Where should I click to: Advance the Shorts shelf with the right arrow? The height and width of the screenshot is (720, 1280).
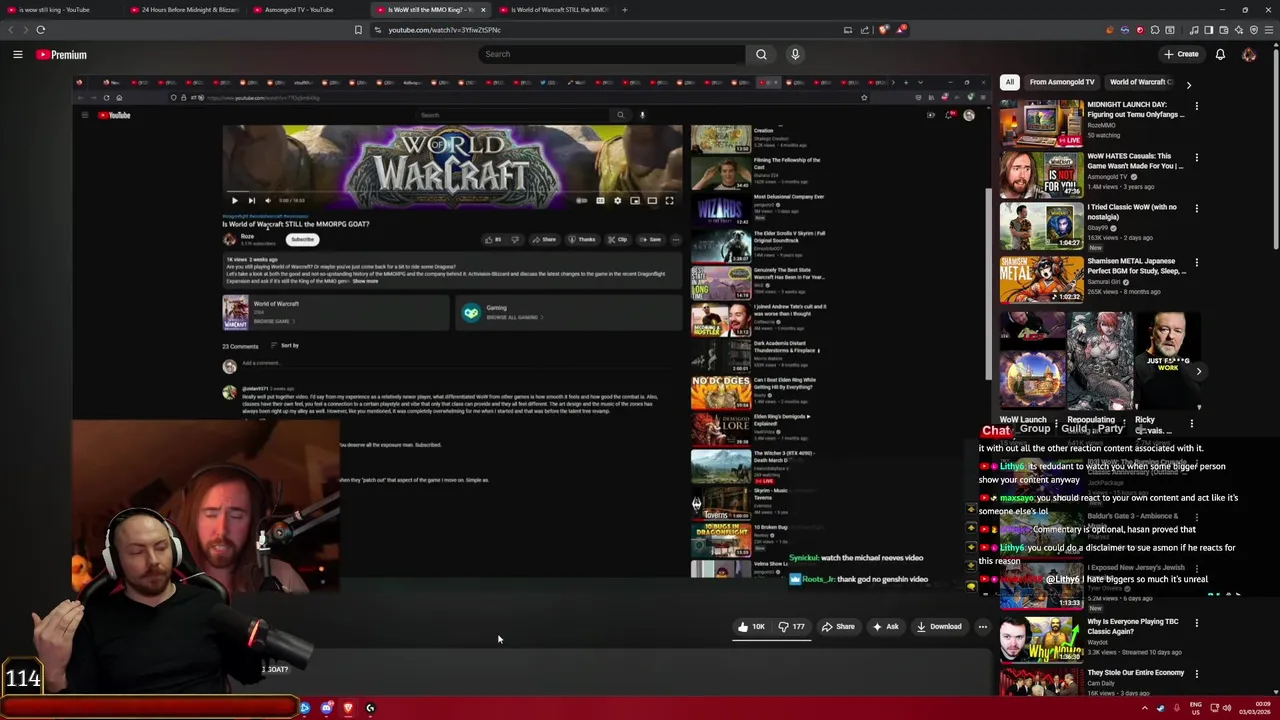(x=1198, y=371)
